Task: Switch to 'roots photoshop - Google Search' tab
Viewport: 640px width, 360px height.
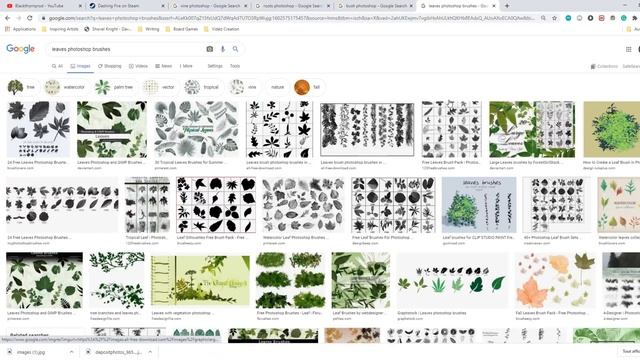Action: [x=292, y=6]
